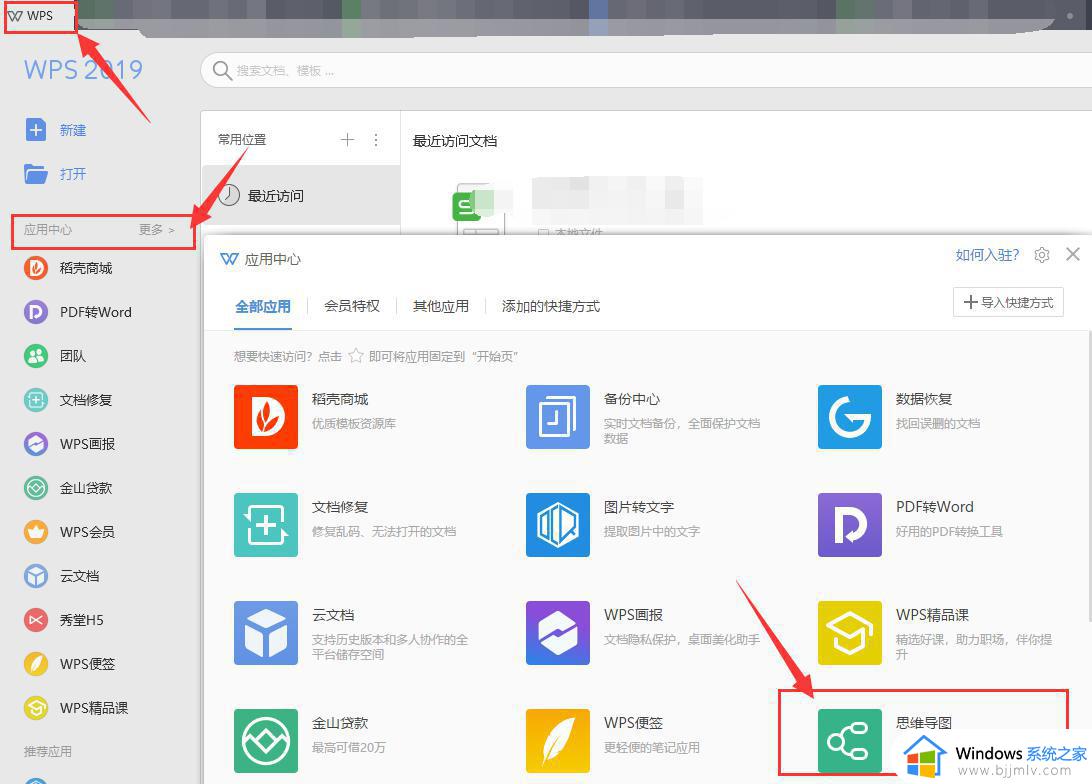The height and width of the screenshot is (784, 1092).
Task: Open 稻壳商城 app tile icon
Action: tap(266, 417)
